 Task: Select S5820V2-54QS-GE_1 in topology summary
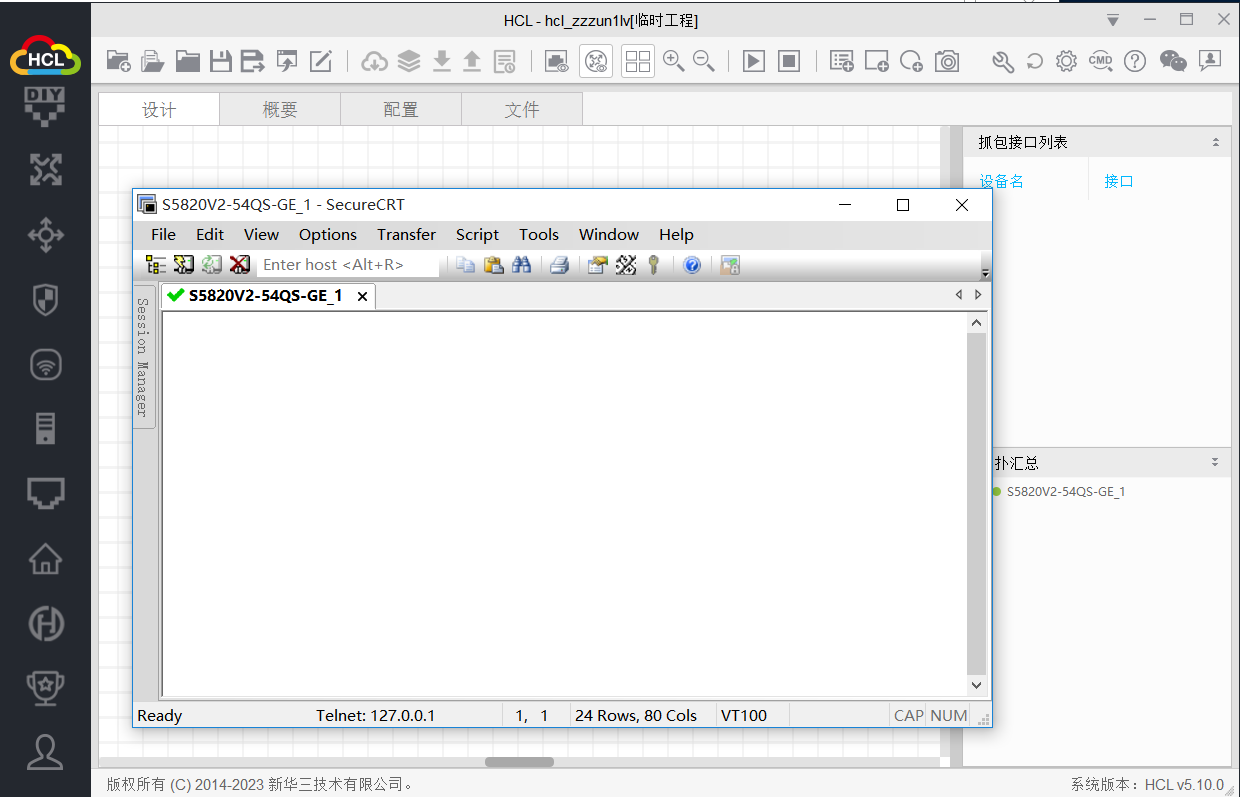1066,492
